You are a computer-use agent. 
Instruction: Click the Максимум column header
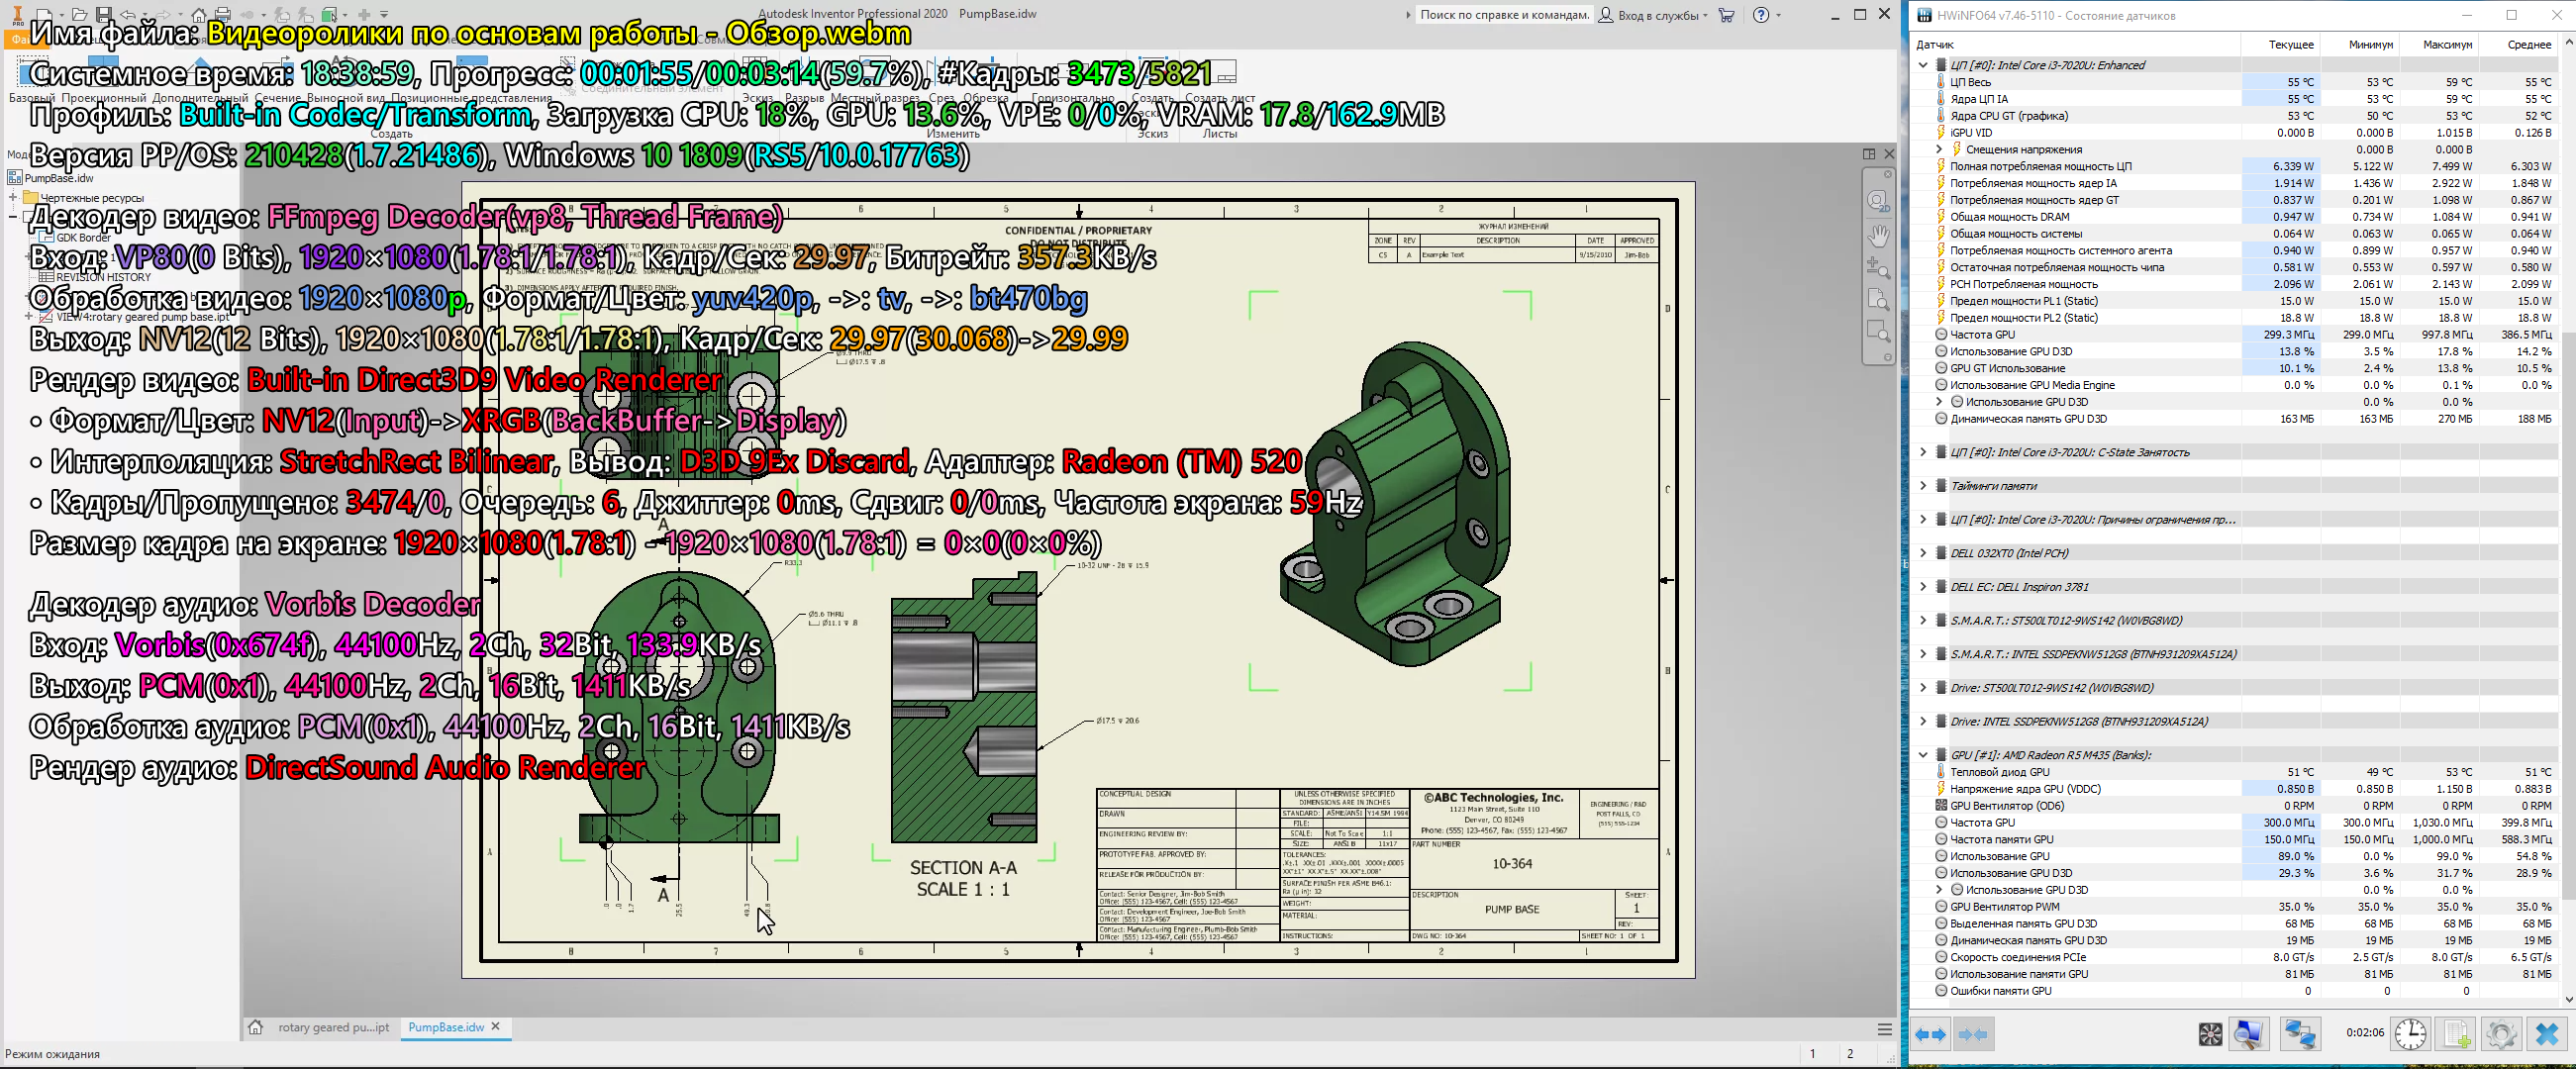[2447, 44]
